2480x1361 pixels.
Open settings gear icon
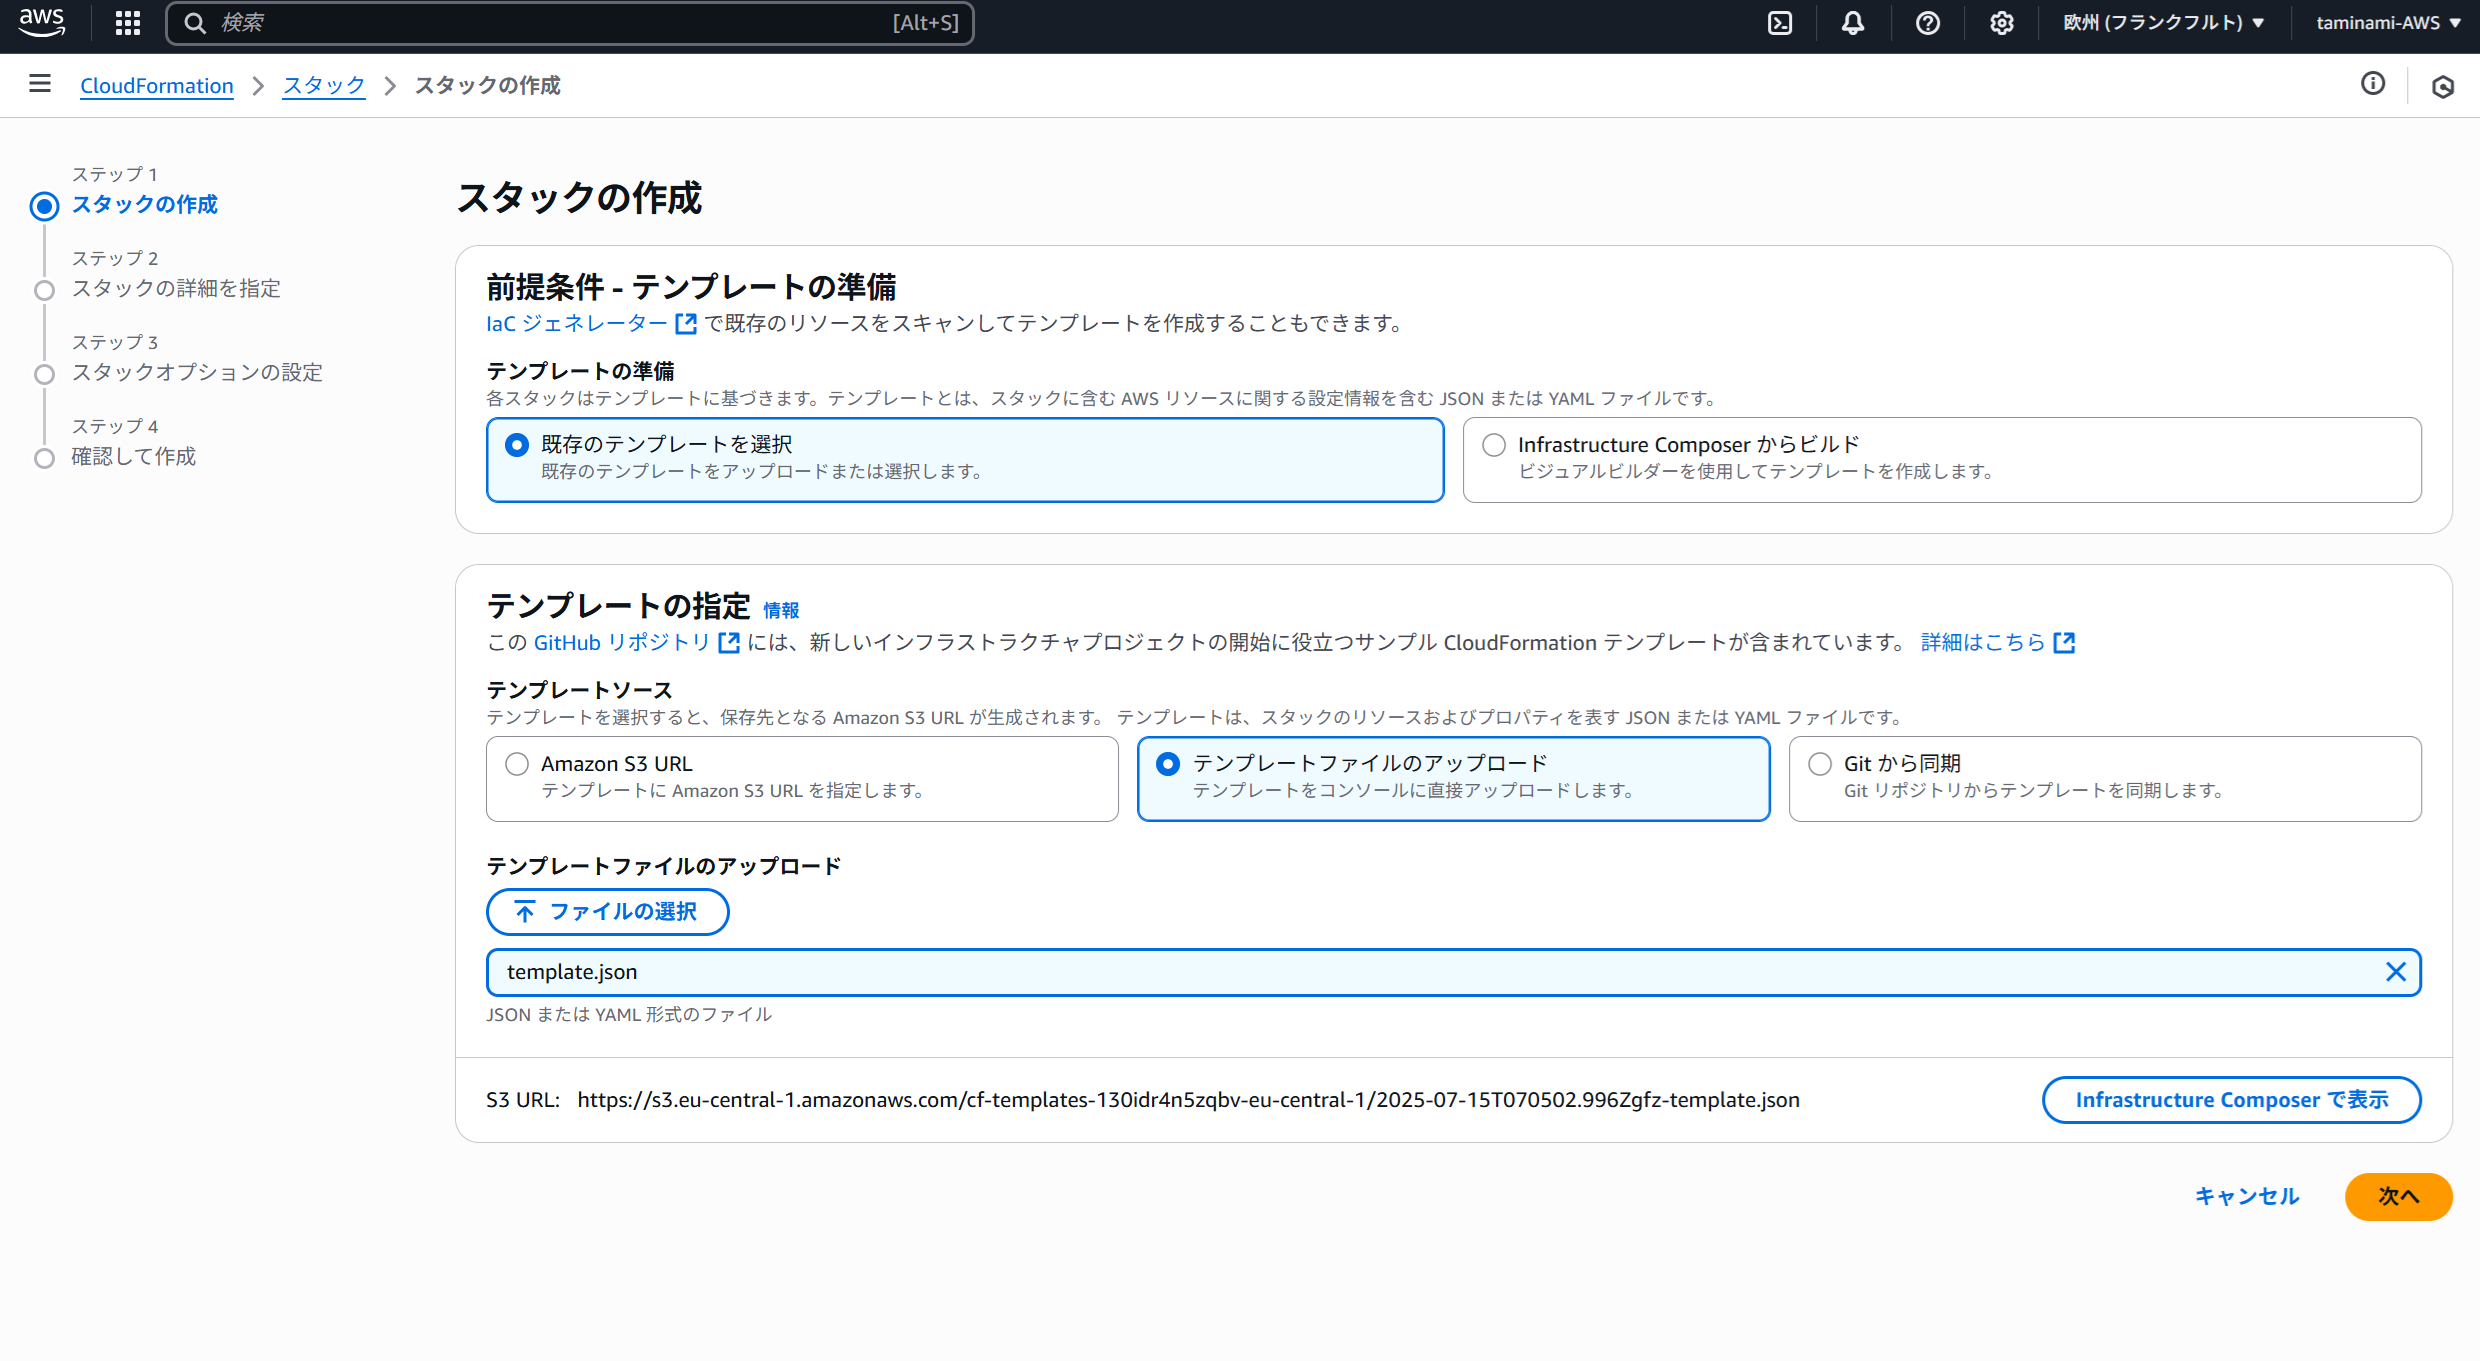coord(2001,23)
